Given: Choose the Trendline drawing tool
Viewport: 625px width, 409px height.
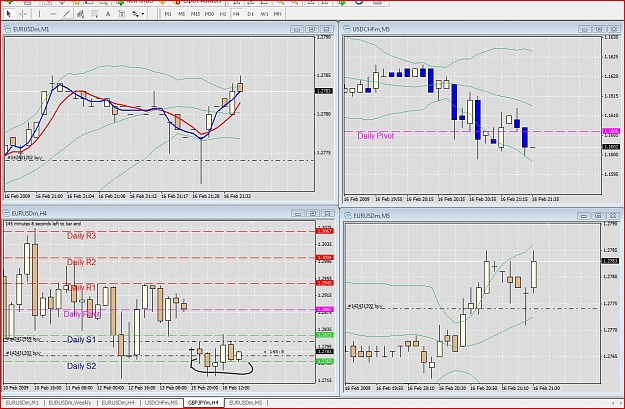Looking at the screenshot, I should tap(67, 14).
